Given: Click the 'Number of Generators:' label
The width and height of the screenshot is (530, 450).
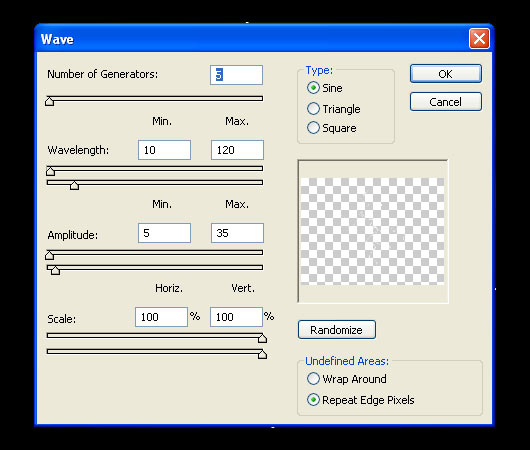Looking at the screenshot, I should tap(103, 74).
